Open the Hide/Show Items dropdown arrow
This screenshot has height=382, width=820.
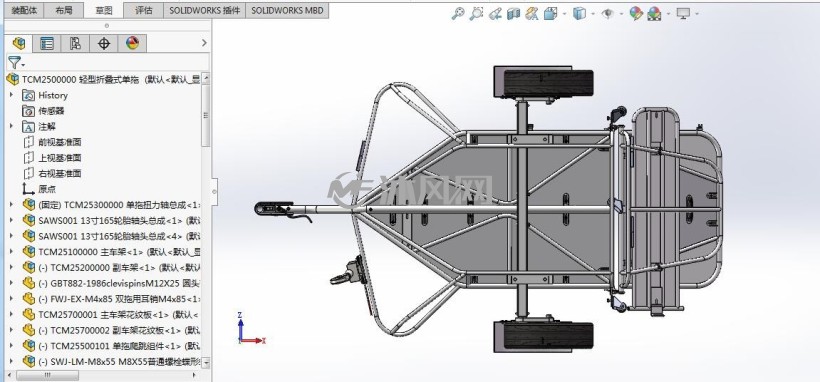click(x=621, y=14)
